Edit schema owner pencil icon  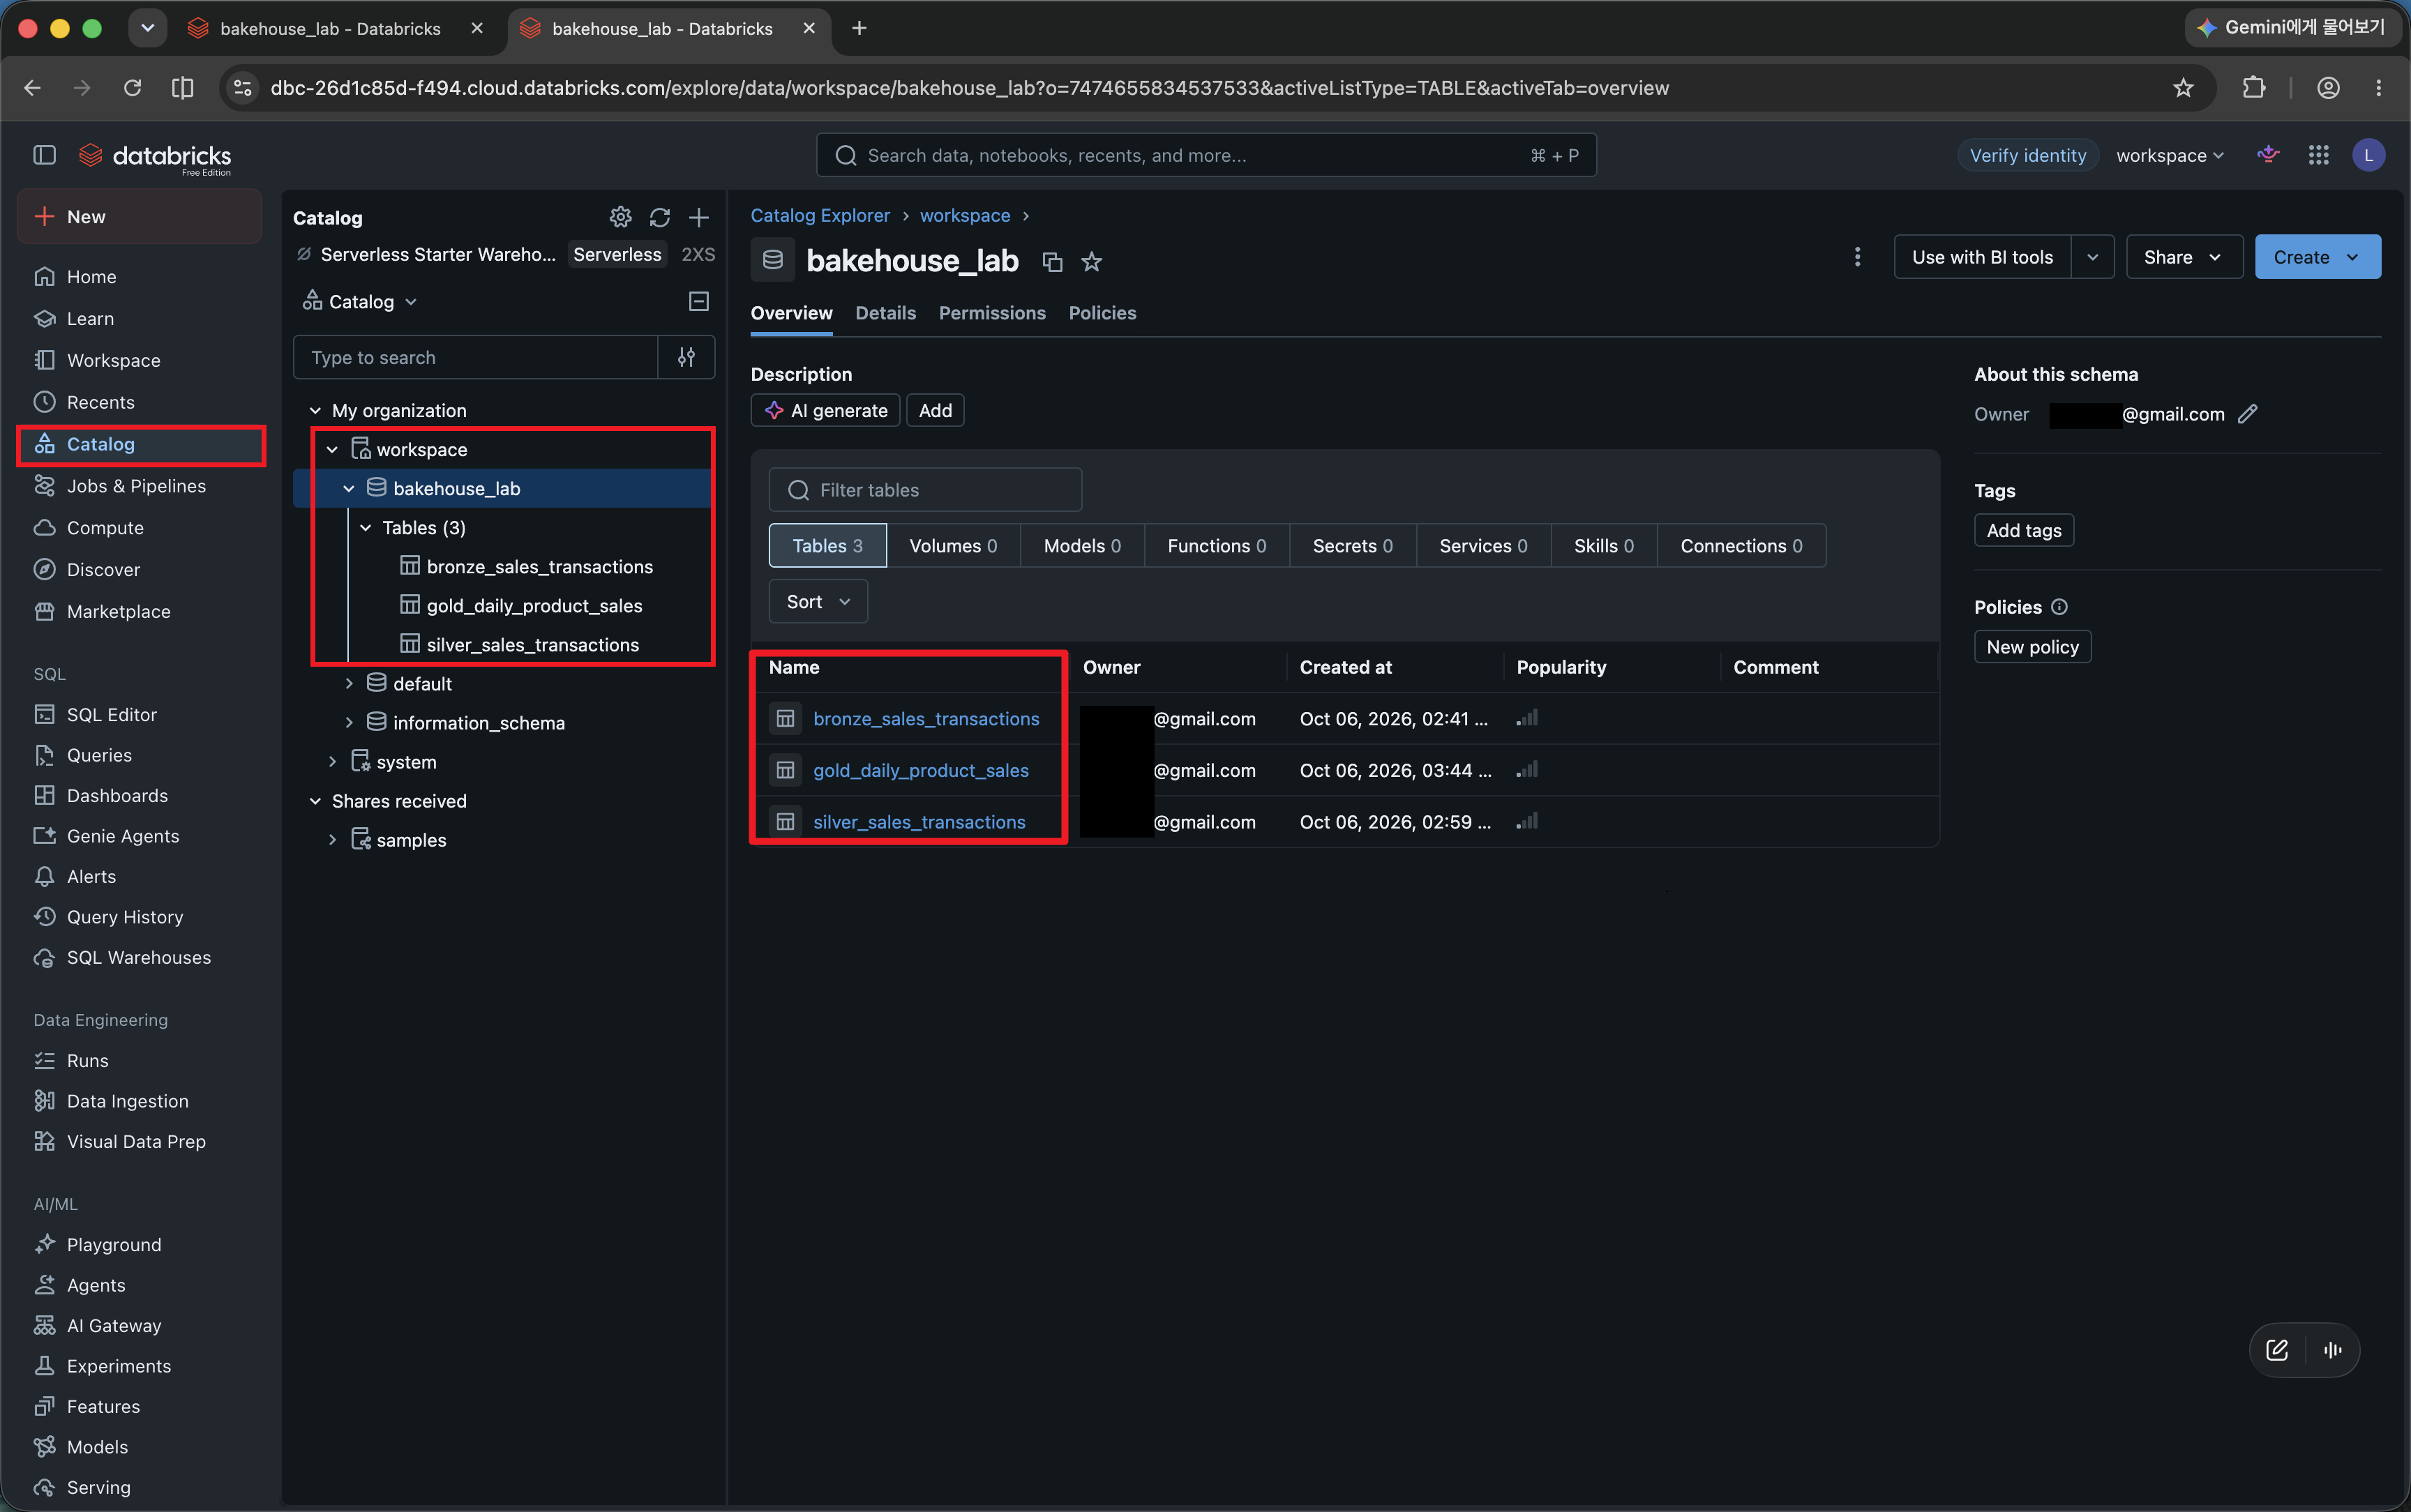point(2247,414)
